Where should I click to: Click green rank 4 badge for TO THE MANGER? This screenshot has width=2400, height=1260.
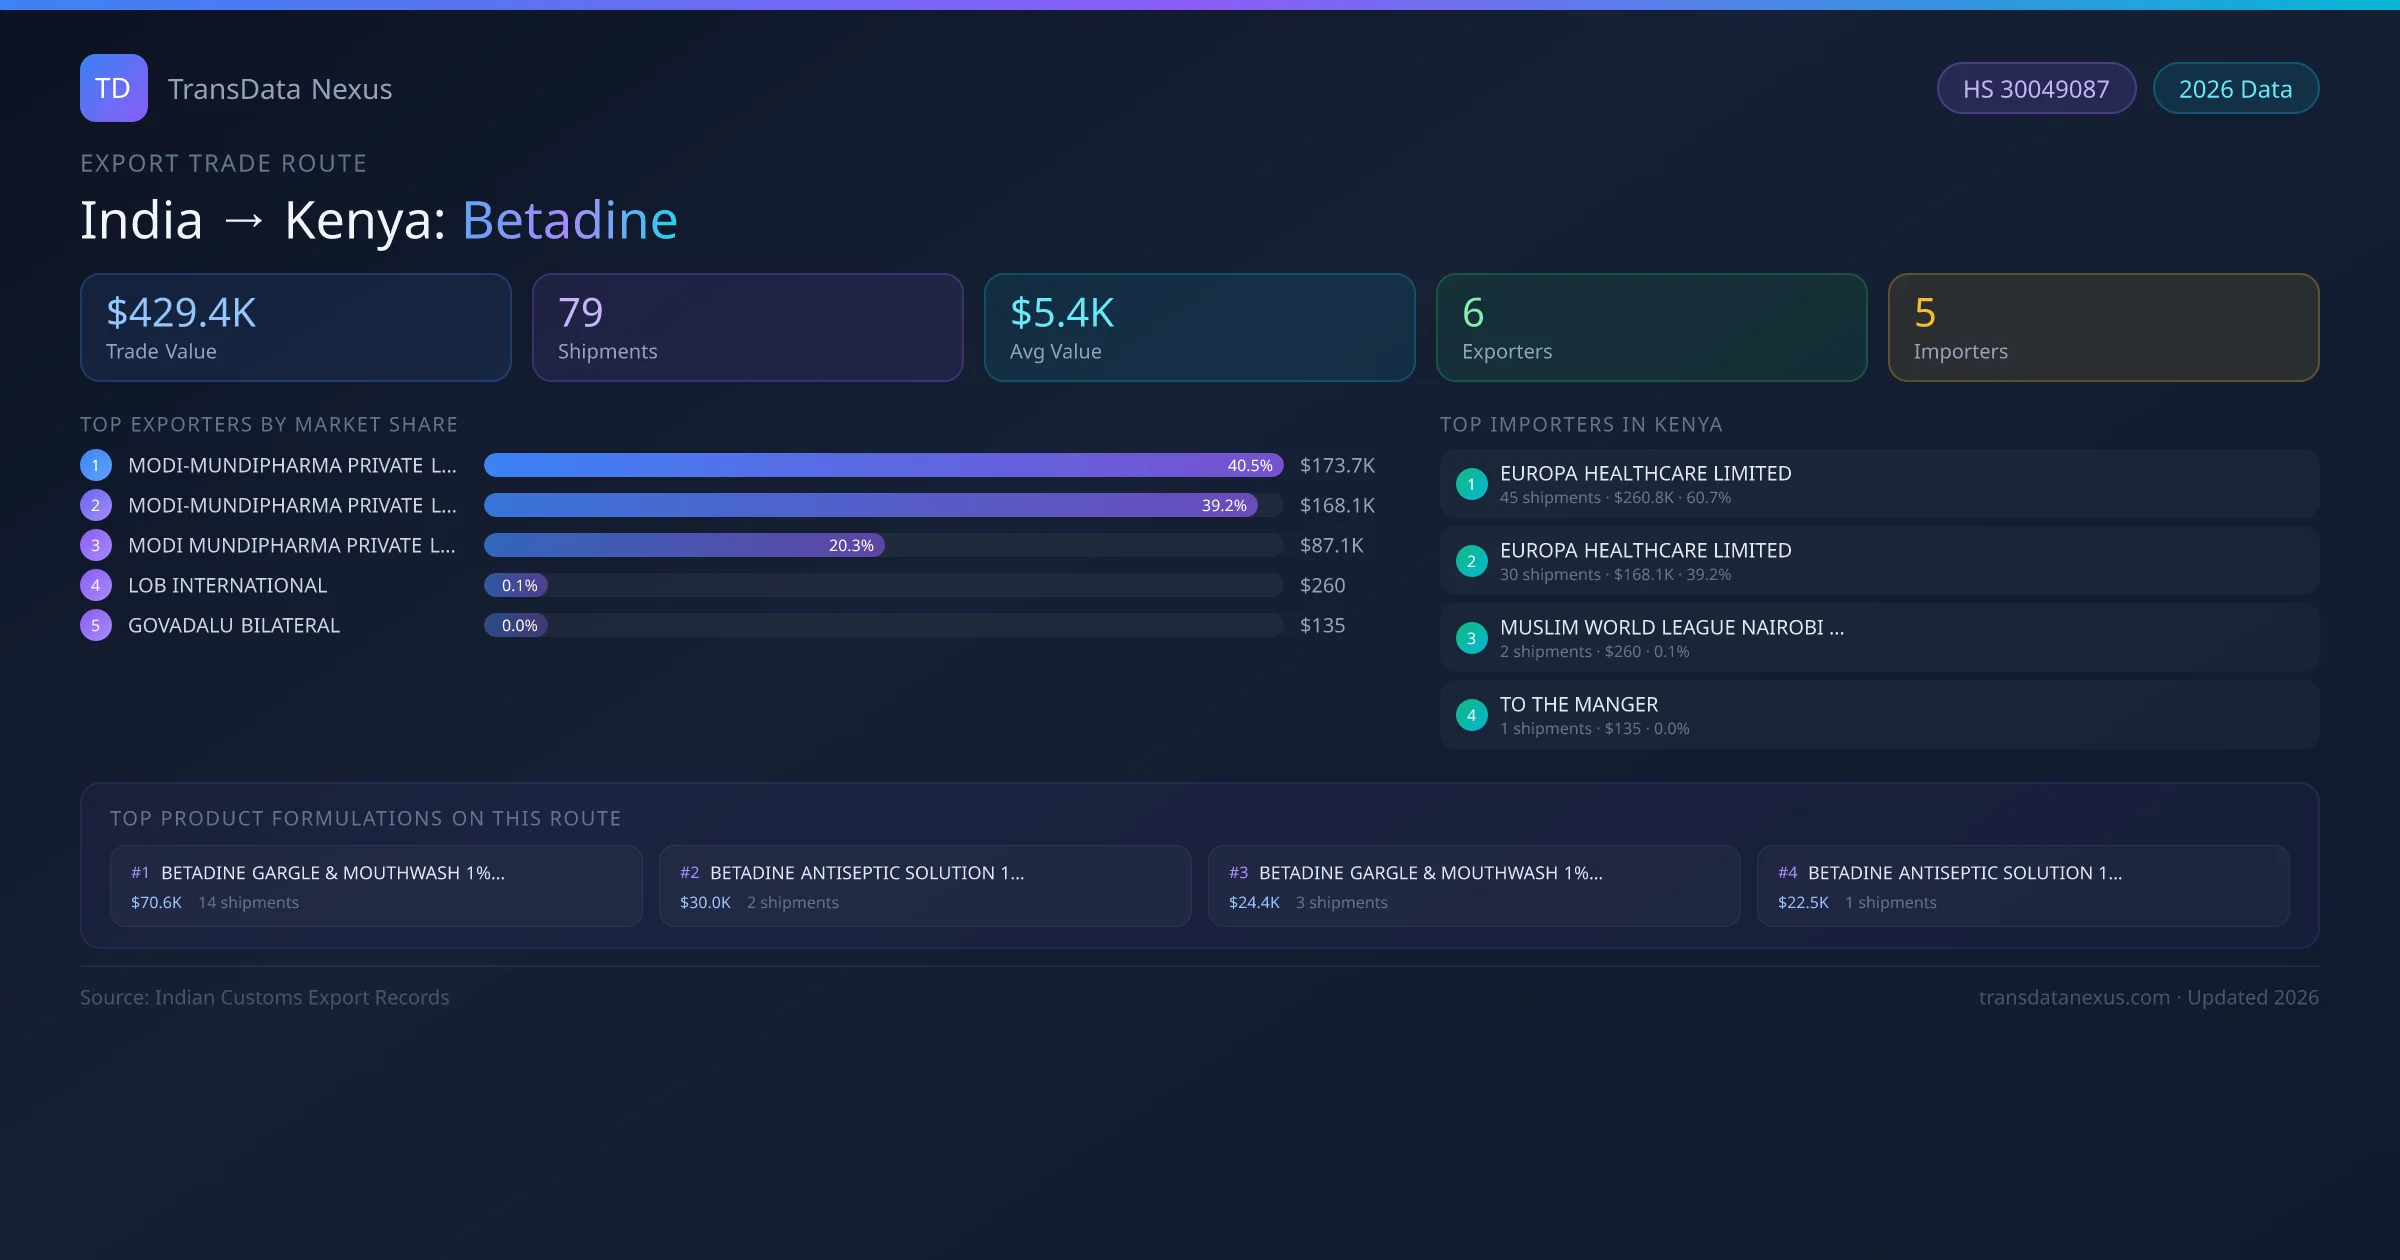(x=1471, y=715)
